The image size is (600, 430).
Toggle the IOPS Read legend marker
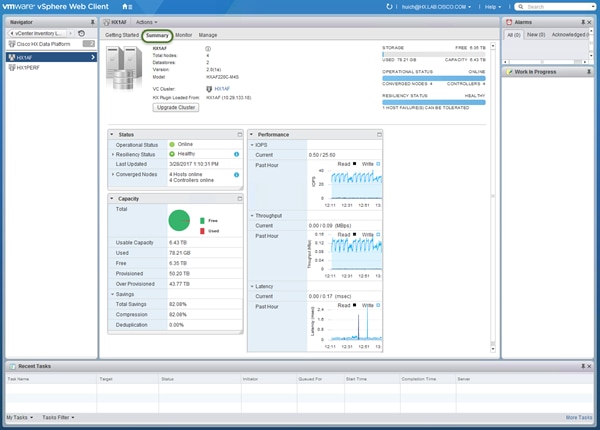tap(354, 164)
